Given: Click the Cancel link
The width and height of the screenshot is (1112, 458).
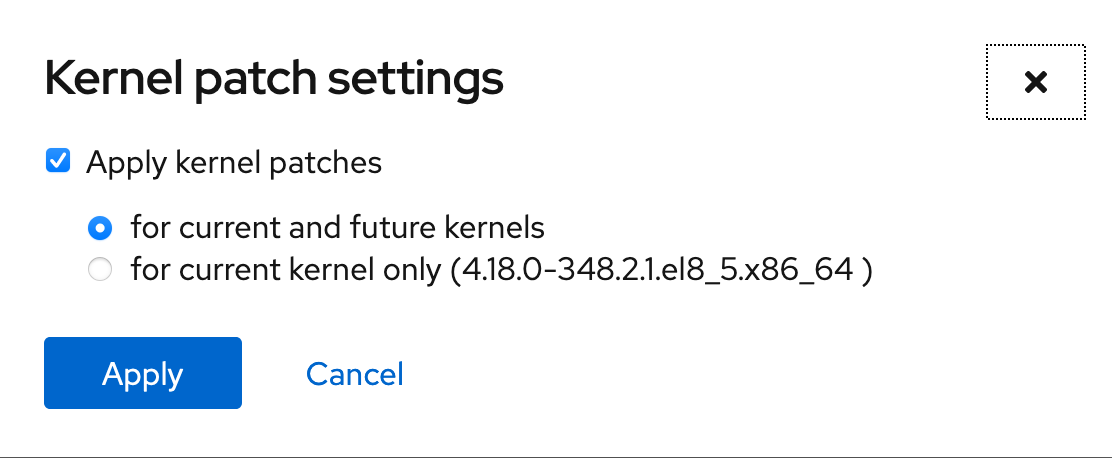Looking at the screenshot, I should [x=354, y=374].
